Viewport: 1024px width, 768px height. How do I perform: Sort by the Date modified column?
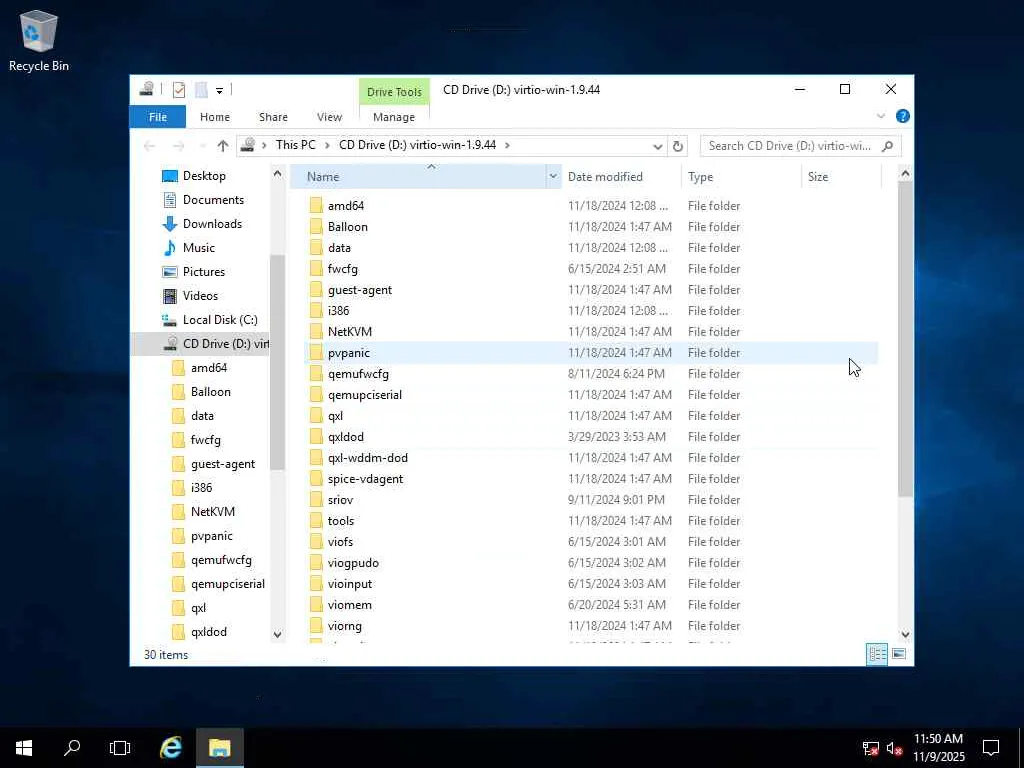(x=605, y=176)
